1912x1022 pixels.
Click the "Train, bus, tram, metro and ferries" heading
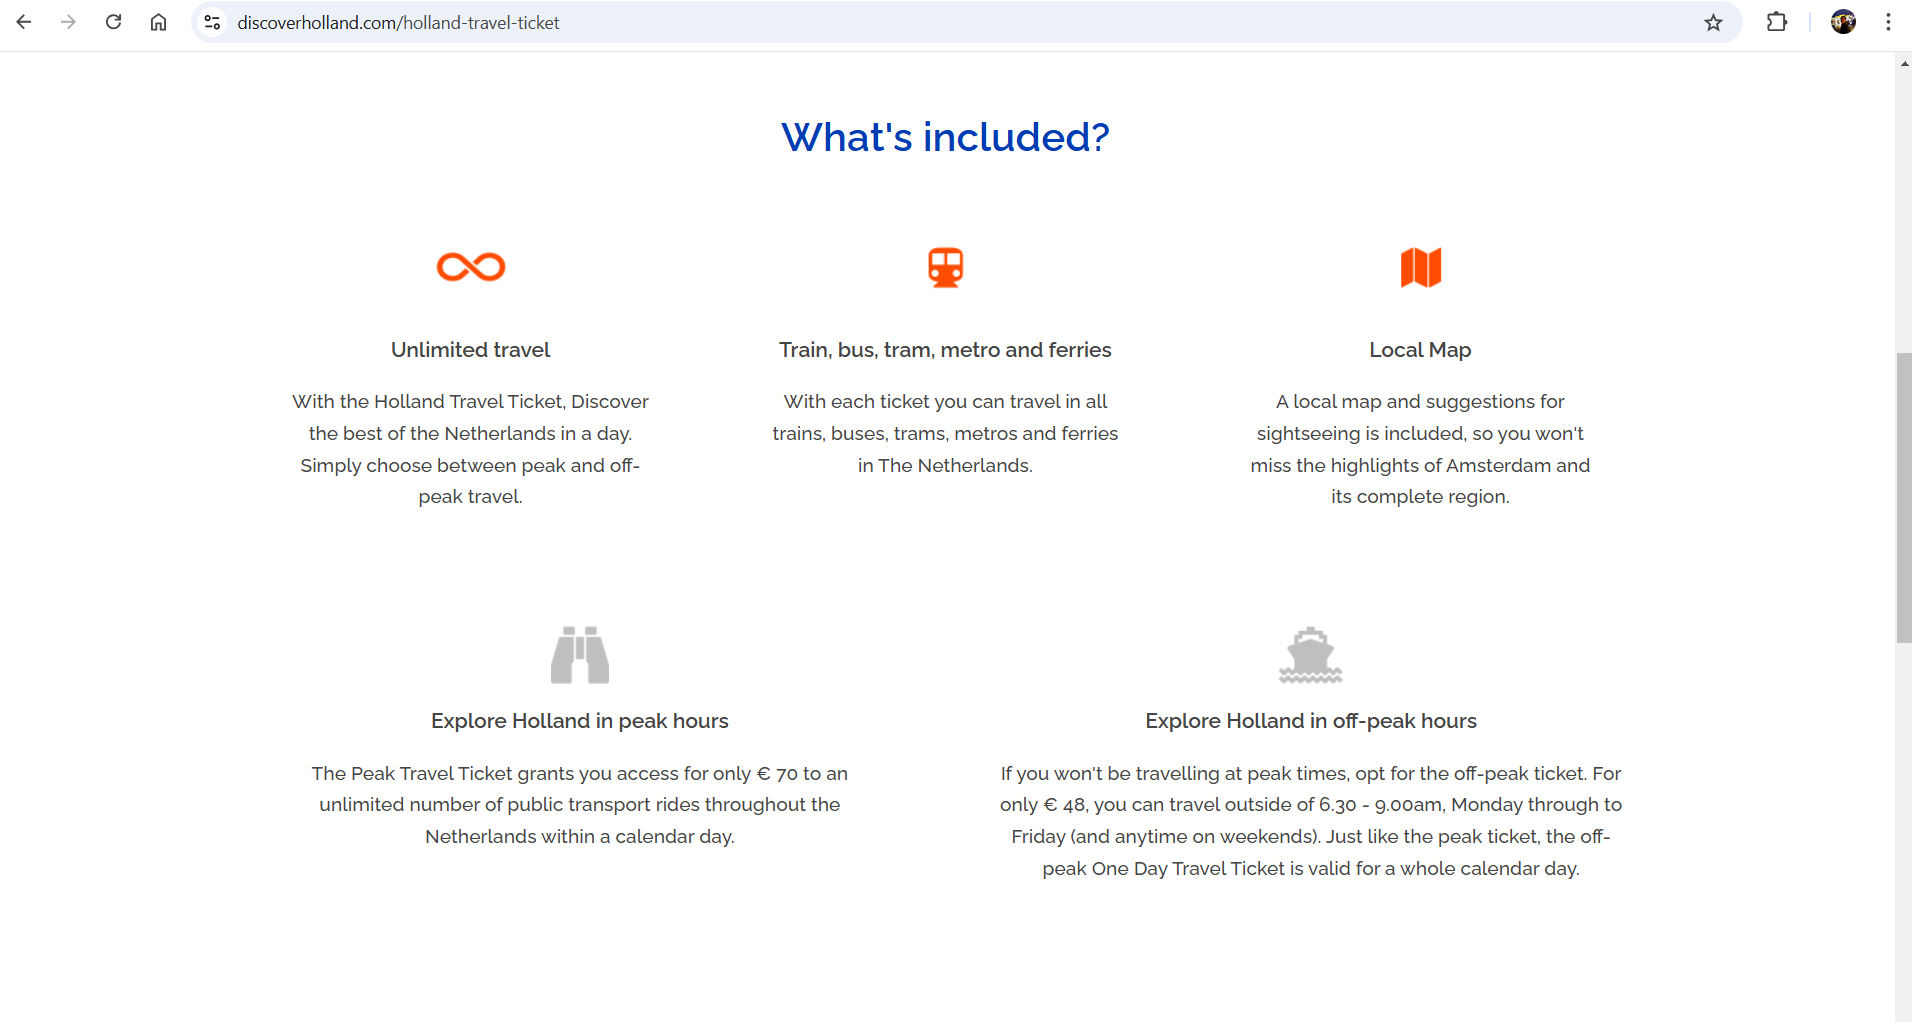(x=945, y=350)
